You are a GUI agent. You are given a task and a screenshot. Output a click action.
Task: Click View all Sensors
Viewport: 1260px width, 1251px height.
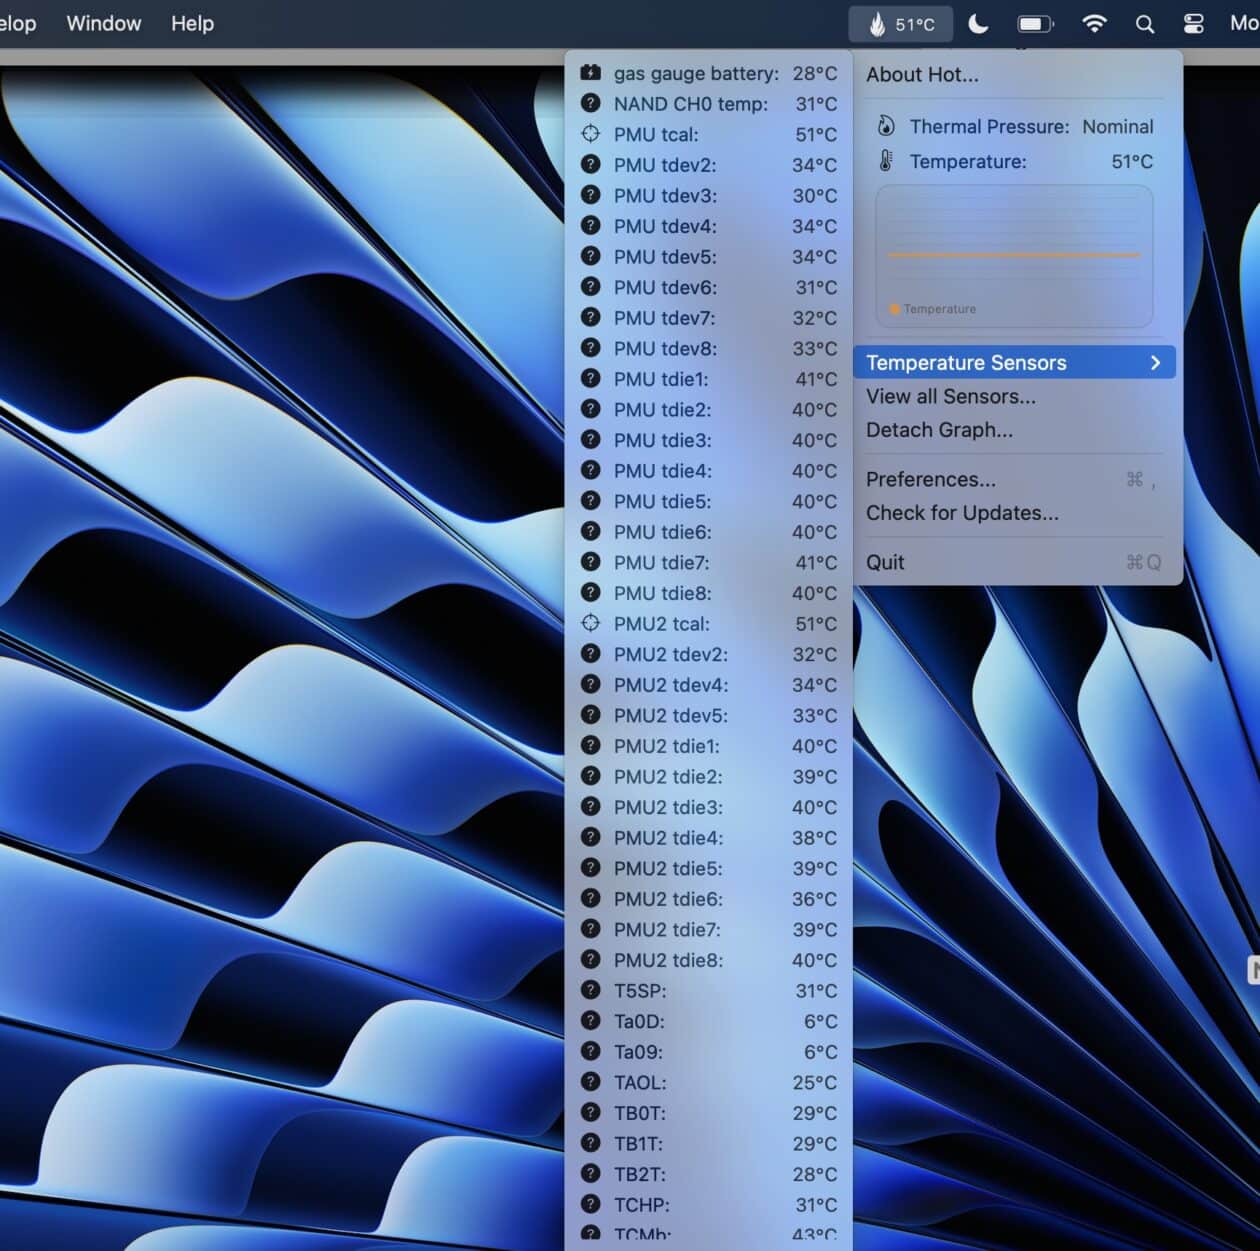point(951,396)
